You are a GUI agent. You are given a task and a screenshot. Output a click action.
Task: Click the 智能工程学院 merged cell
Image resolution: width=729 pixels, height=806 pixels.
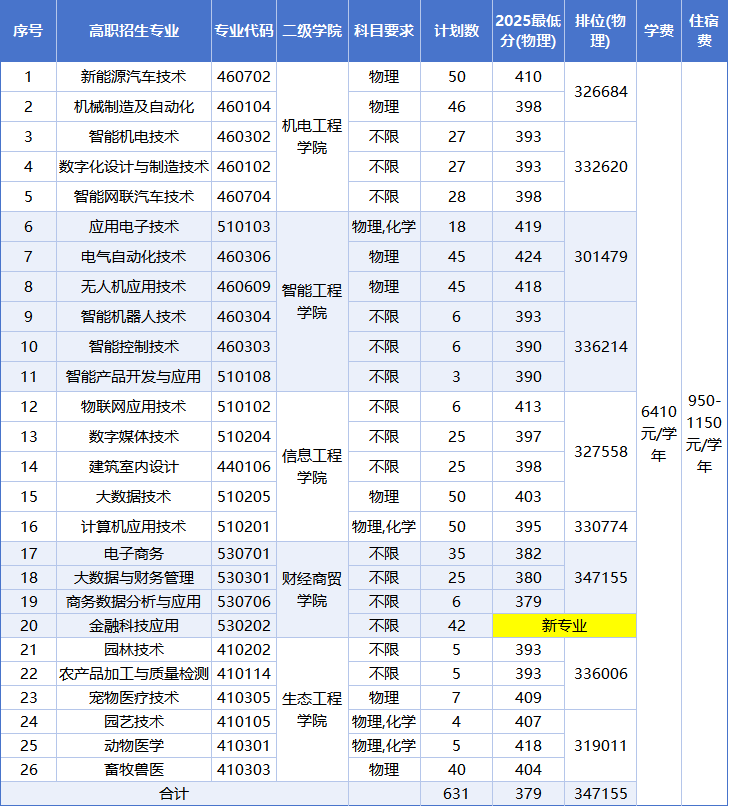[x=312, y=302]
